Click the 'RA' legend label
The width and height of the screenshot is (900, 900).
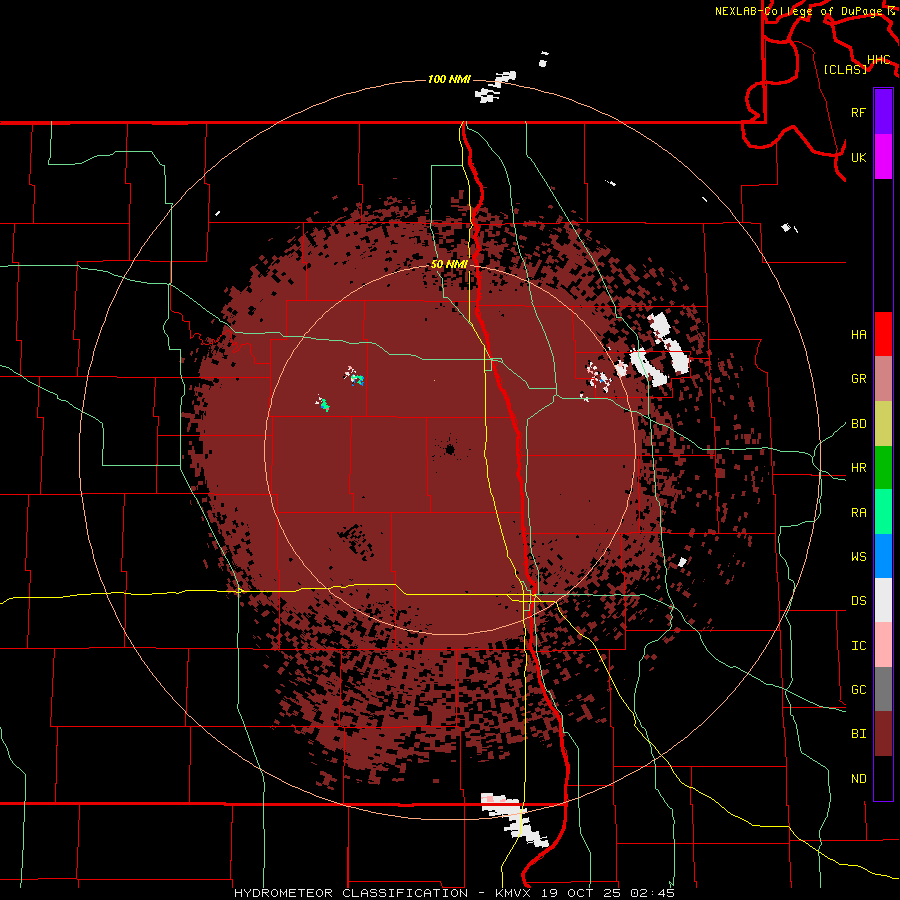(x=858, y=513)
